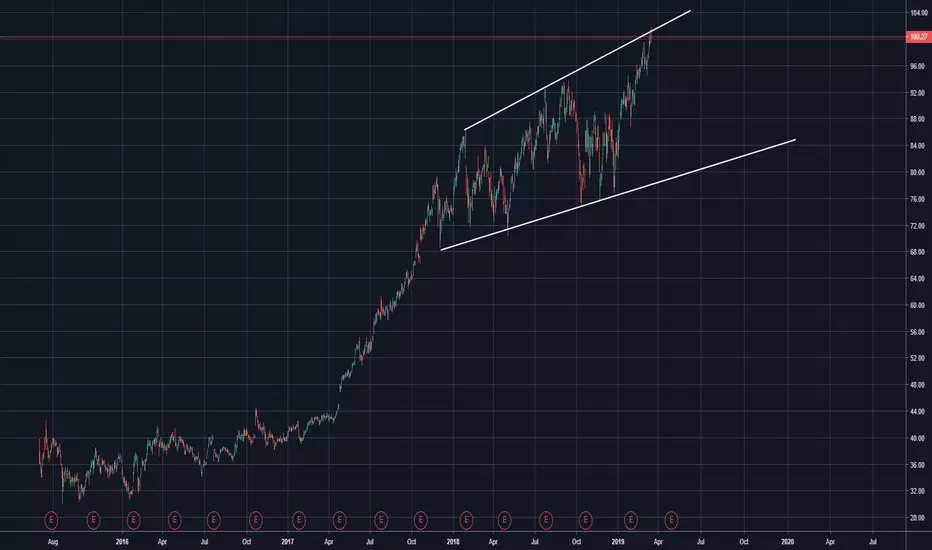Click the 40.00 price axis label
Viewport: 932px width, 550px height.
(x=917, y=438)
